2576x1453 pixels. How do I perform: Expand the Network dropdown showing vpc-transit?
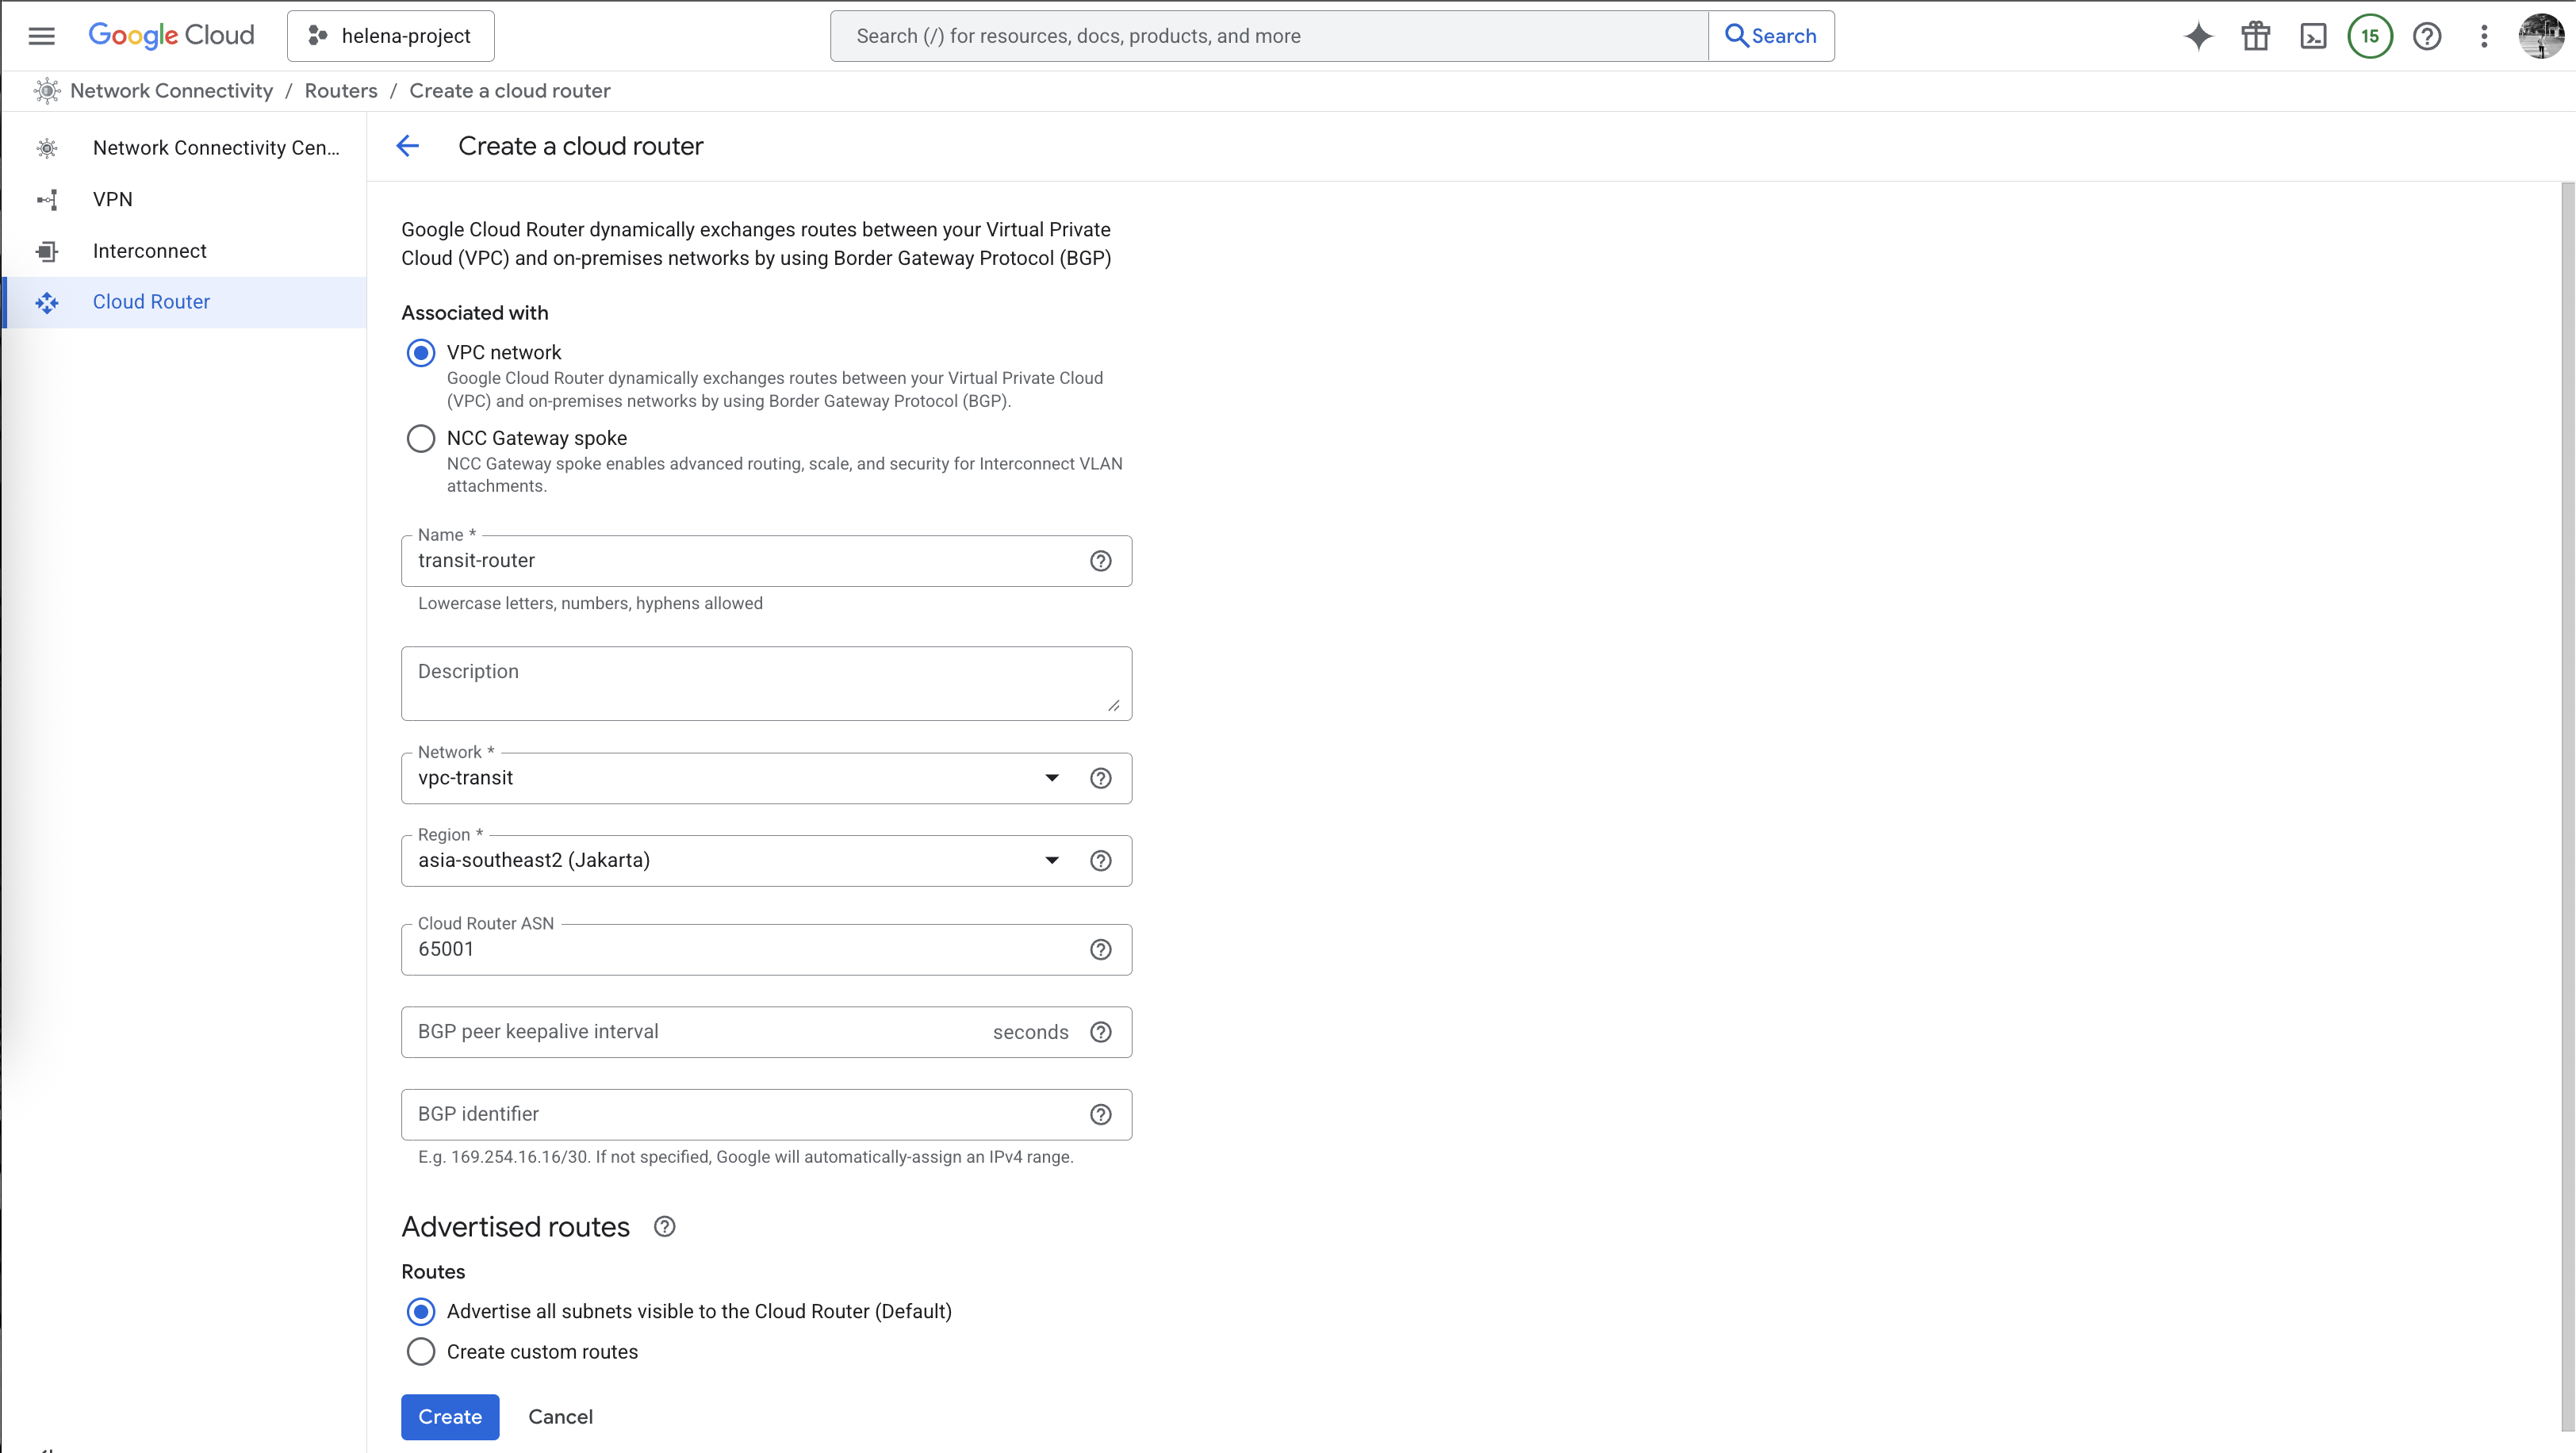(x=1051, y=778)
